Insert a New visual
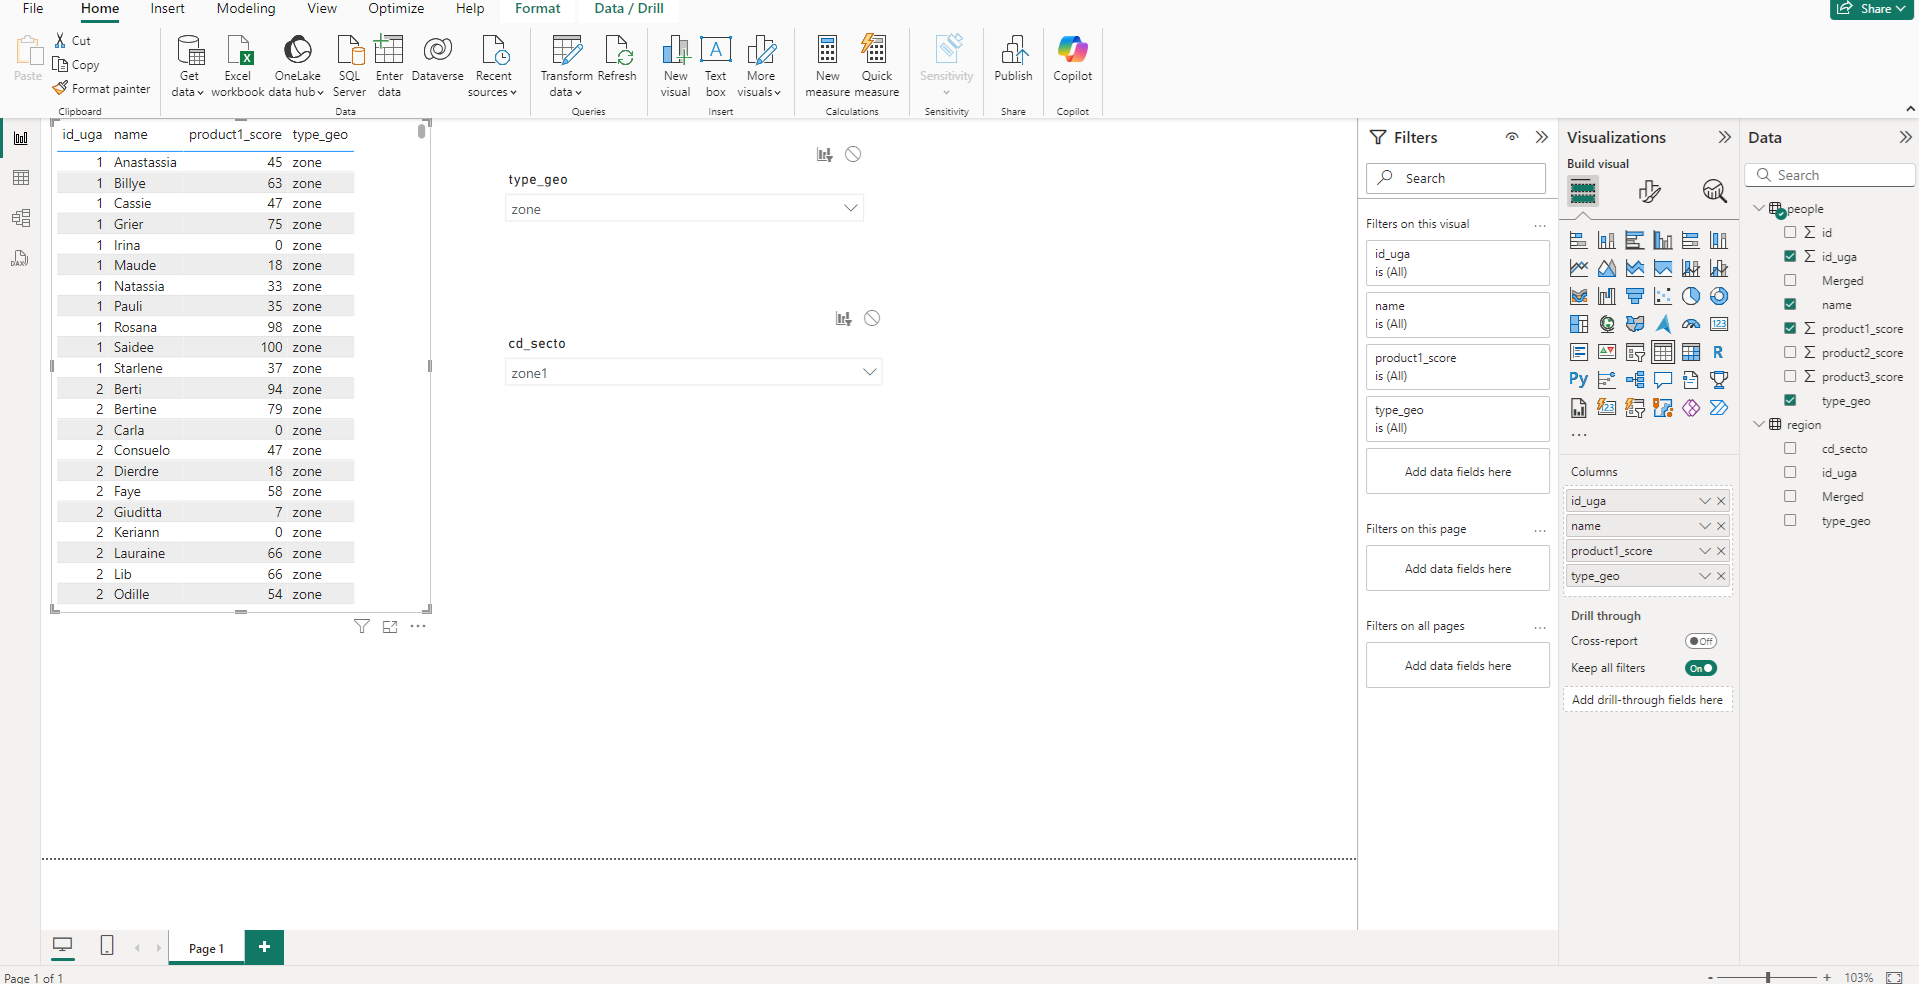This screenshot has width=1919, height=984. (x=675, y=65)
